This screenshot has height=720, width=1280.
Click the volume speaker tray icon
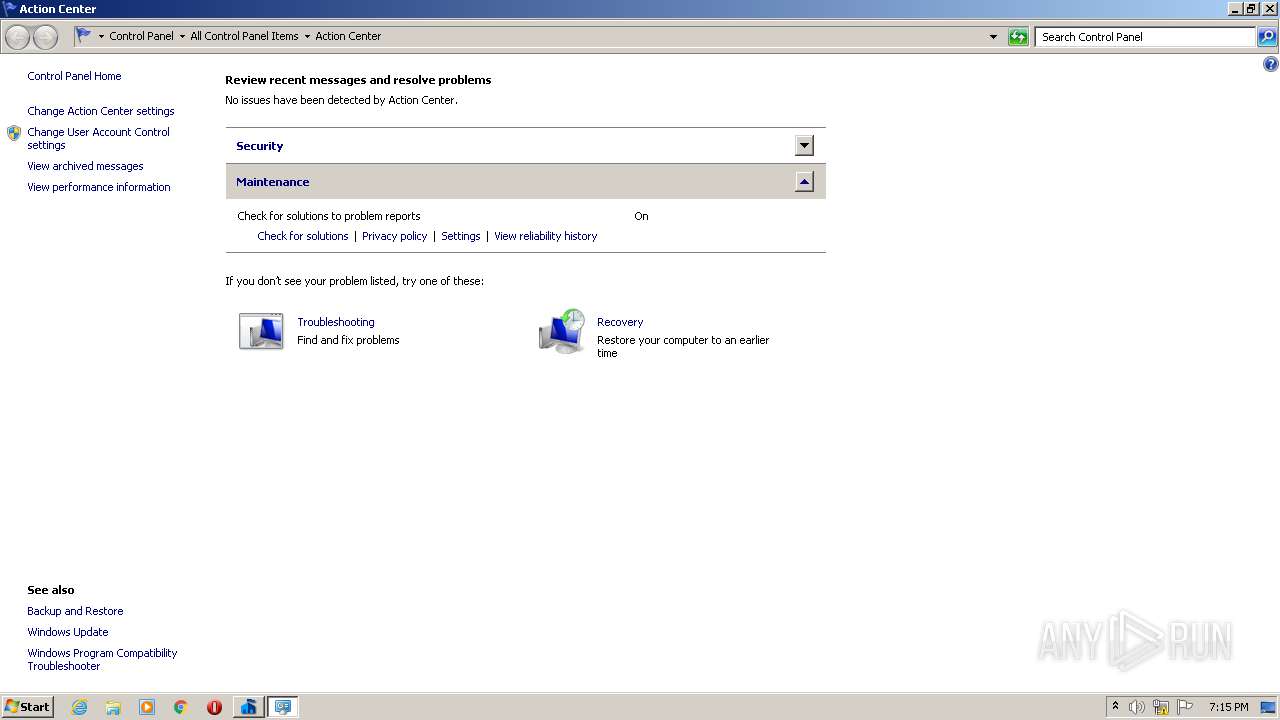[x=1136, y=707]
